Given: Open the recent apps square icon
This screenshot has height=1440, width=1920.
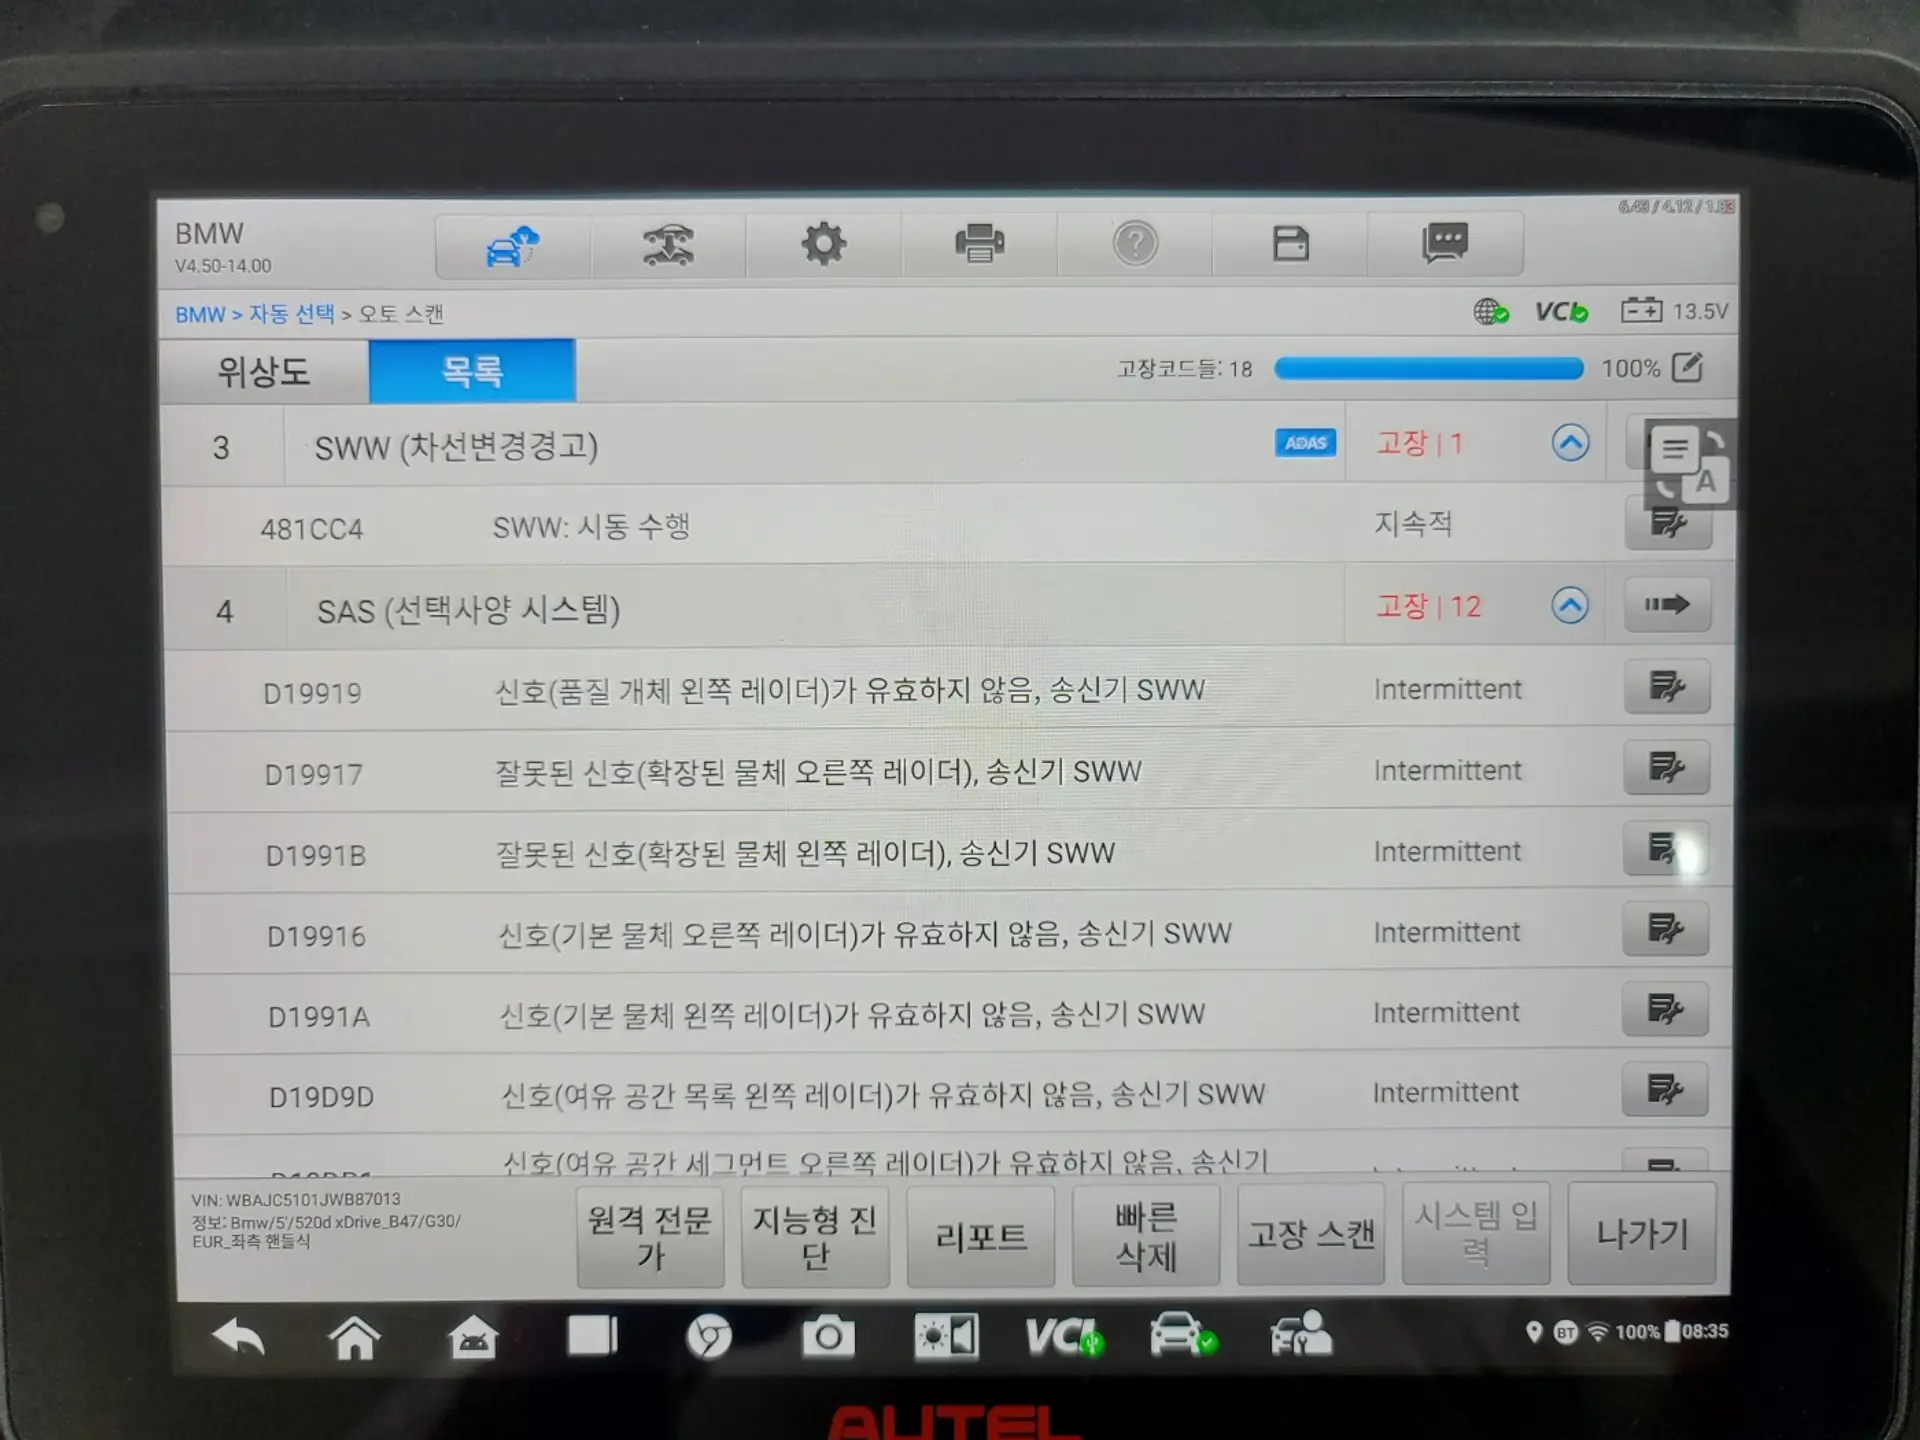Looking at the screenshot, I should [x=592, y=1336].
